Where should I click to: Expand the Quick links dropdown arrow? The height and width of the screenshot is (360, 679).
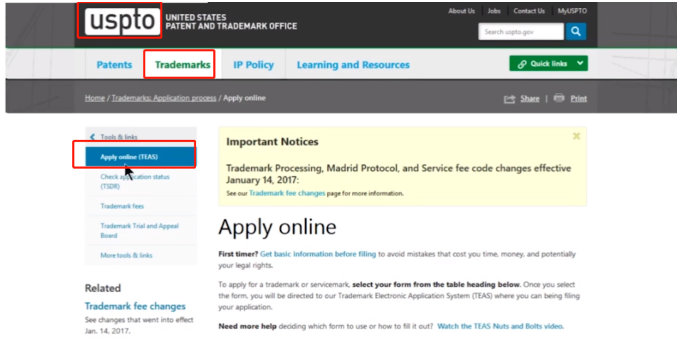580,63
